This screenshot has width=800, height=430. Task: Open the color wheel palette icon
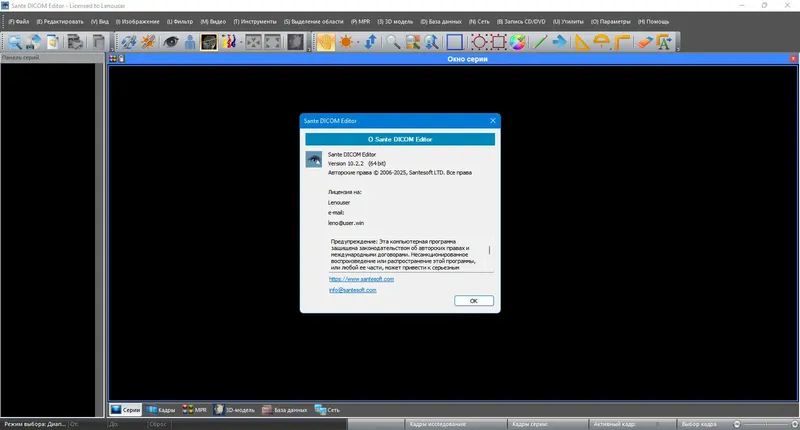[x=517, y=42]
